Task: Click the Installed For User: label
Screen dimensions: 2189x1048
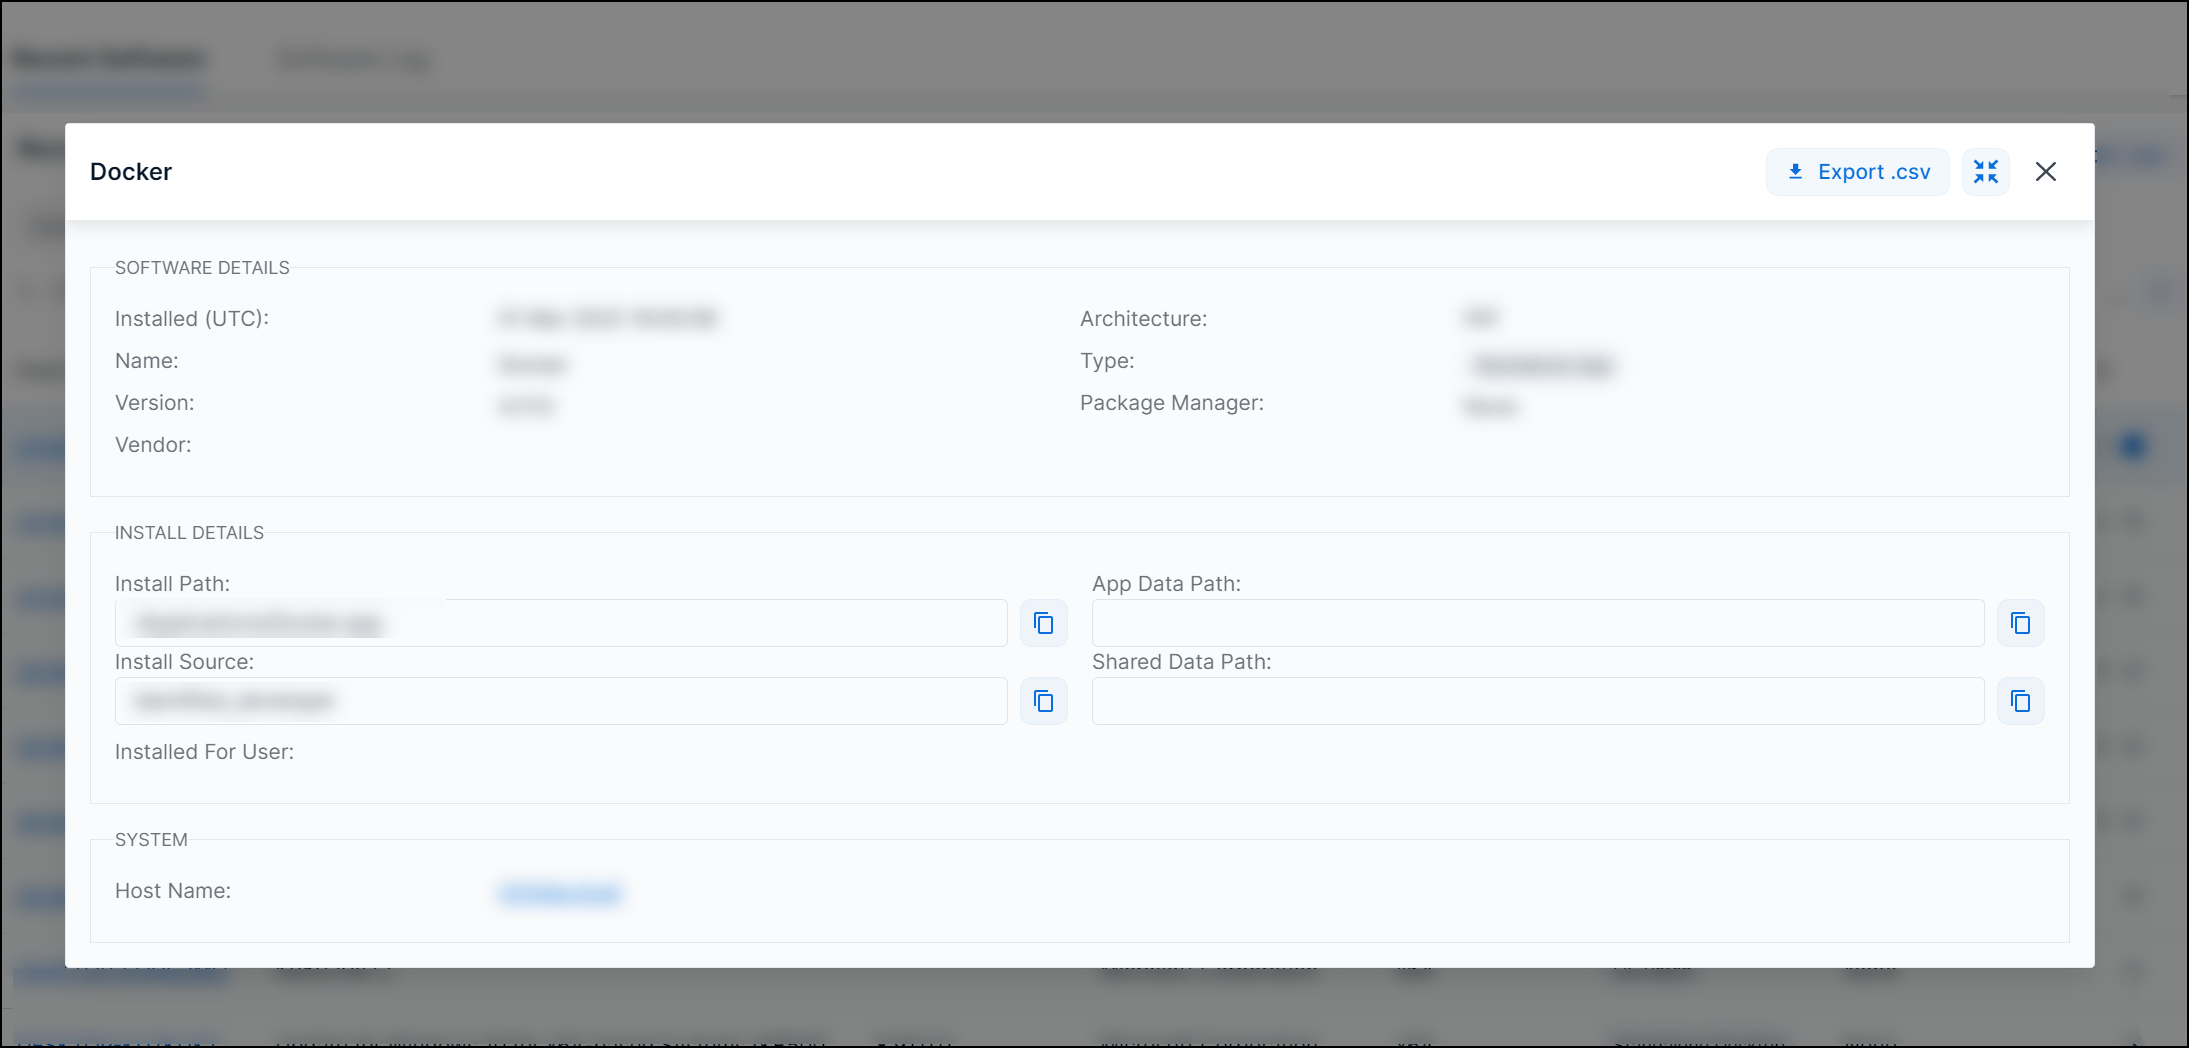Action: [x=204, y=752]
